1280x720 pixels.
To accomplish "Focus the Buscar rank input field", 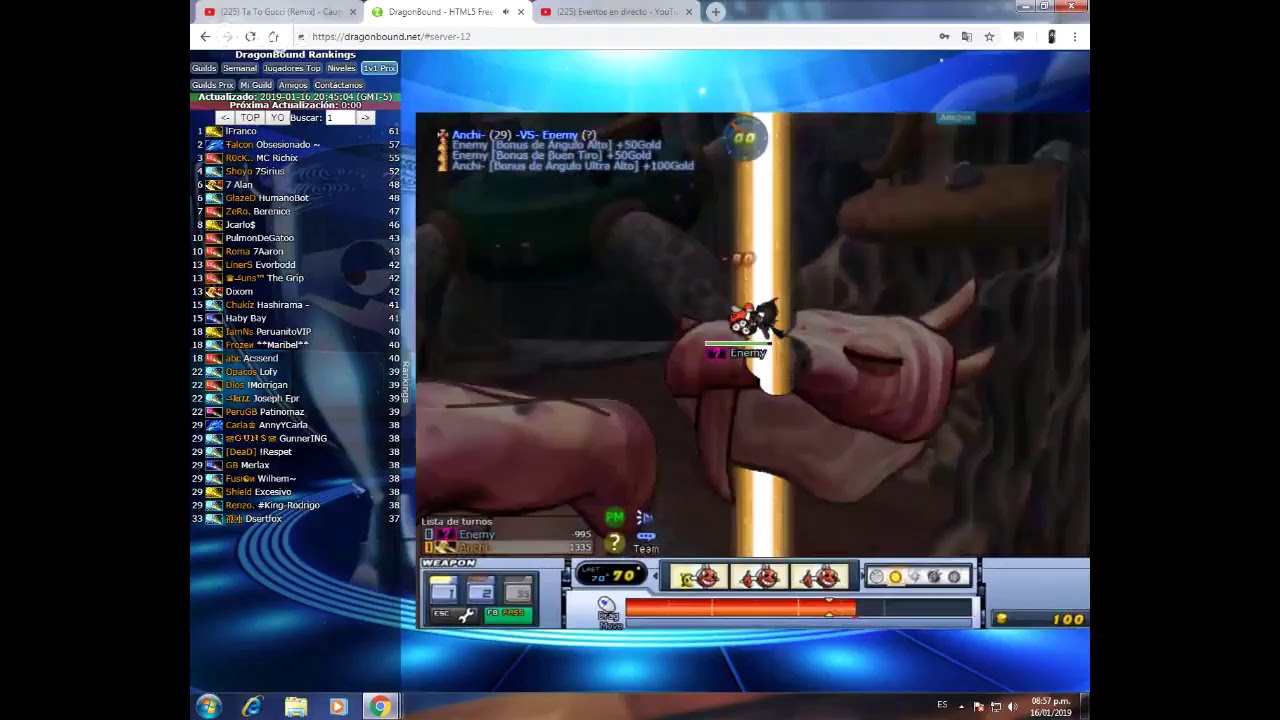I will [340, 118].
